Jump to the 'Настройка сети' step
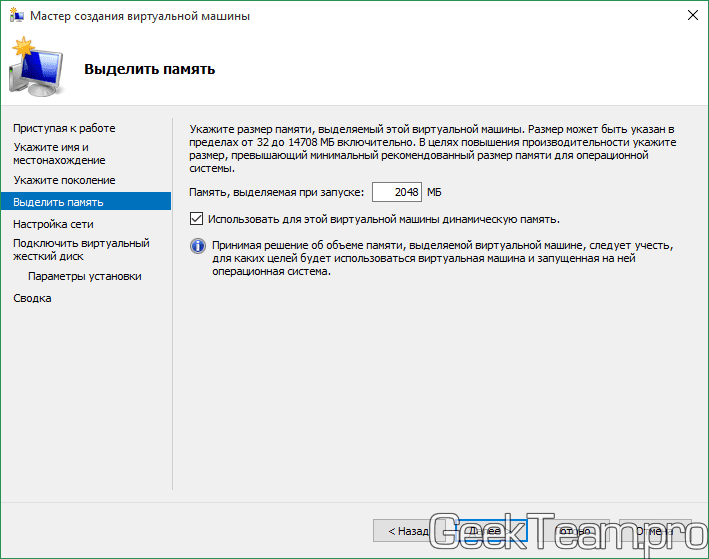 [x=56, y=224]
